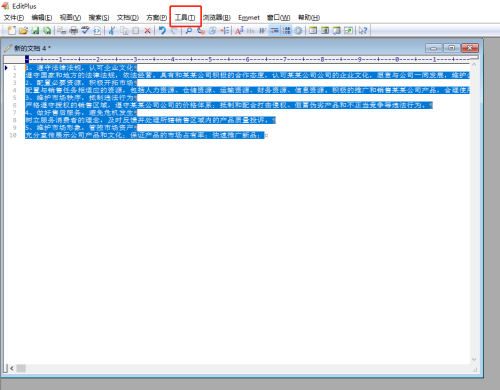
Task: Click the vertical scrollbar down arrow
Action: tap(474, 359)
